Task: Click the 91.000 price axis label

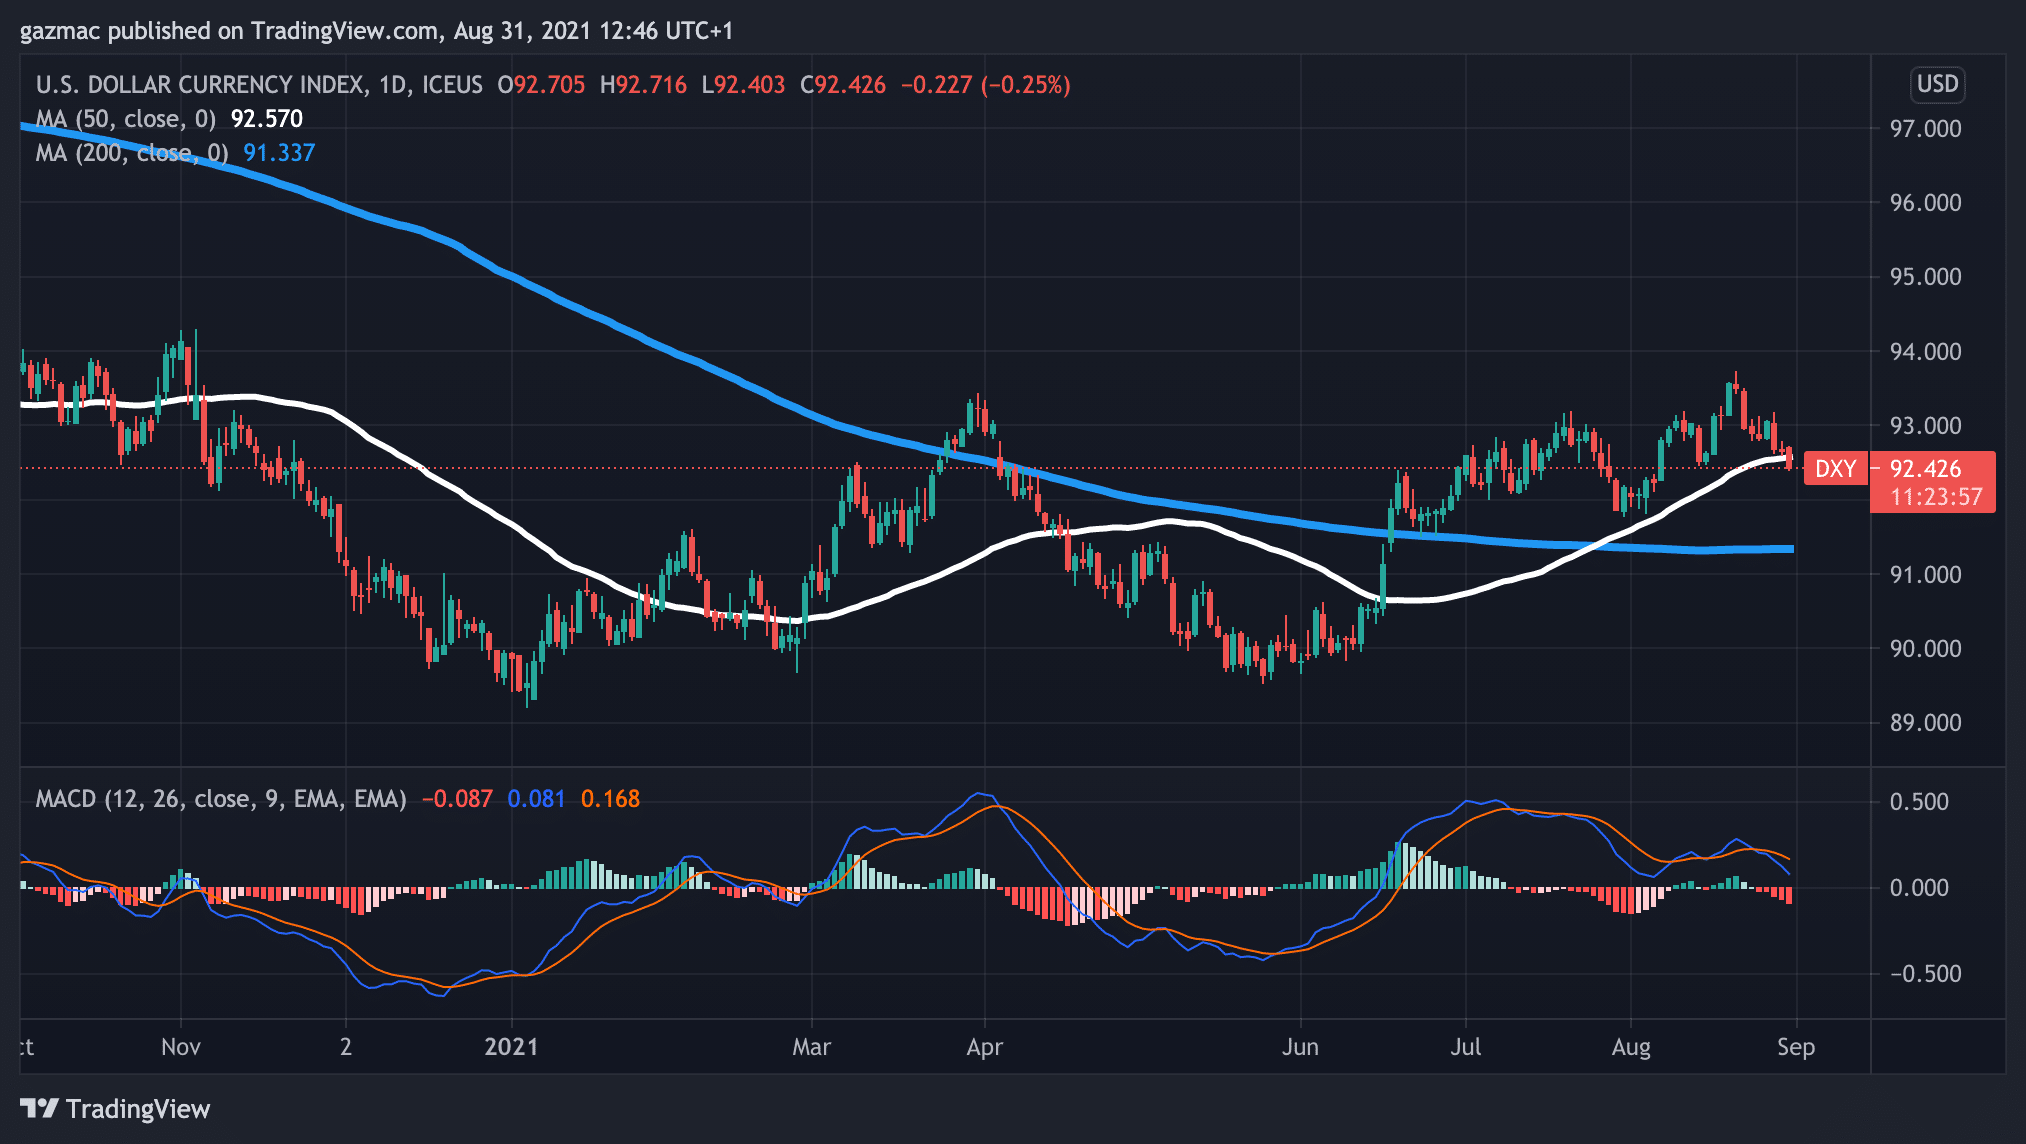Action: click(1925, 575)
